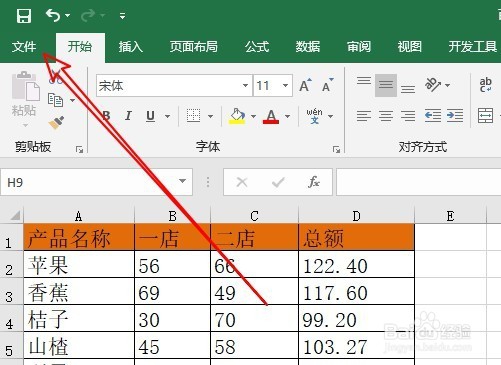This screenshot has height=365, width=501.
Task: Click the confirm checkmark in formula bar
Action: (278, 182)
